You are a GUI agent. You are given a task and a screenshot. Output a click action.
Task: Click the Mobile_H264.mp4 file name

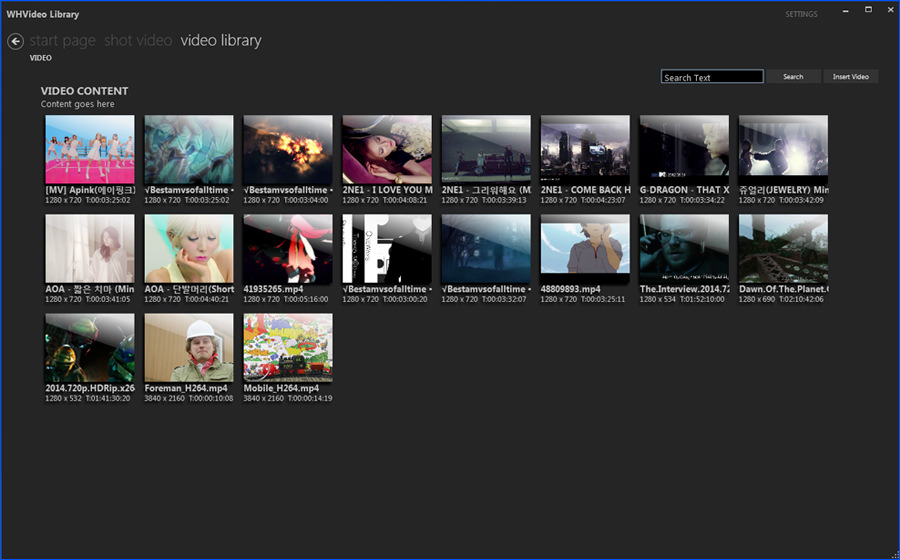[x=281, y=388]
